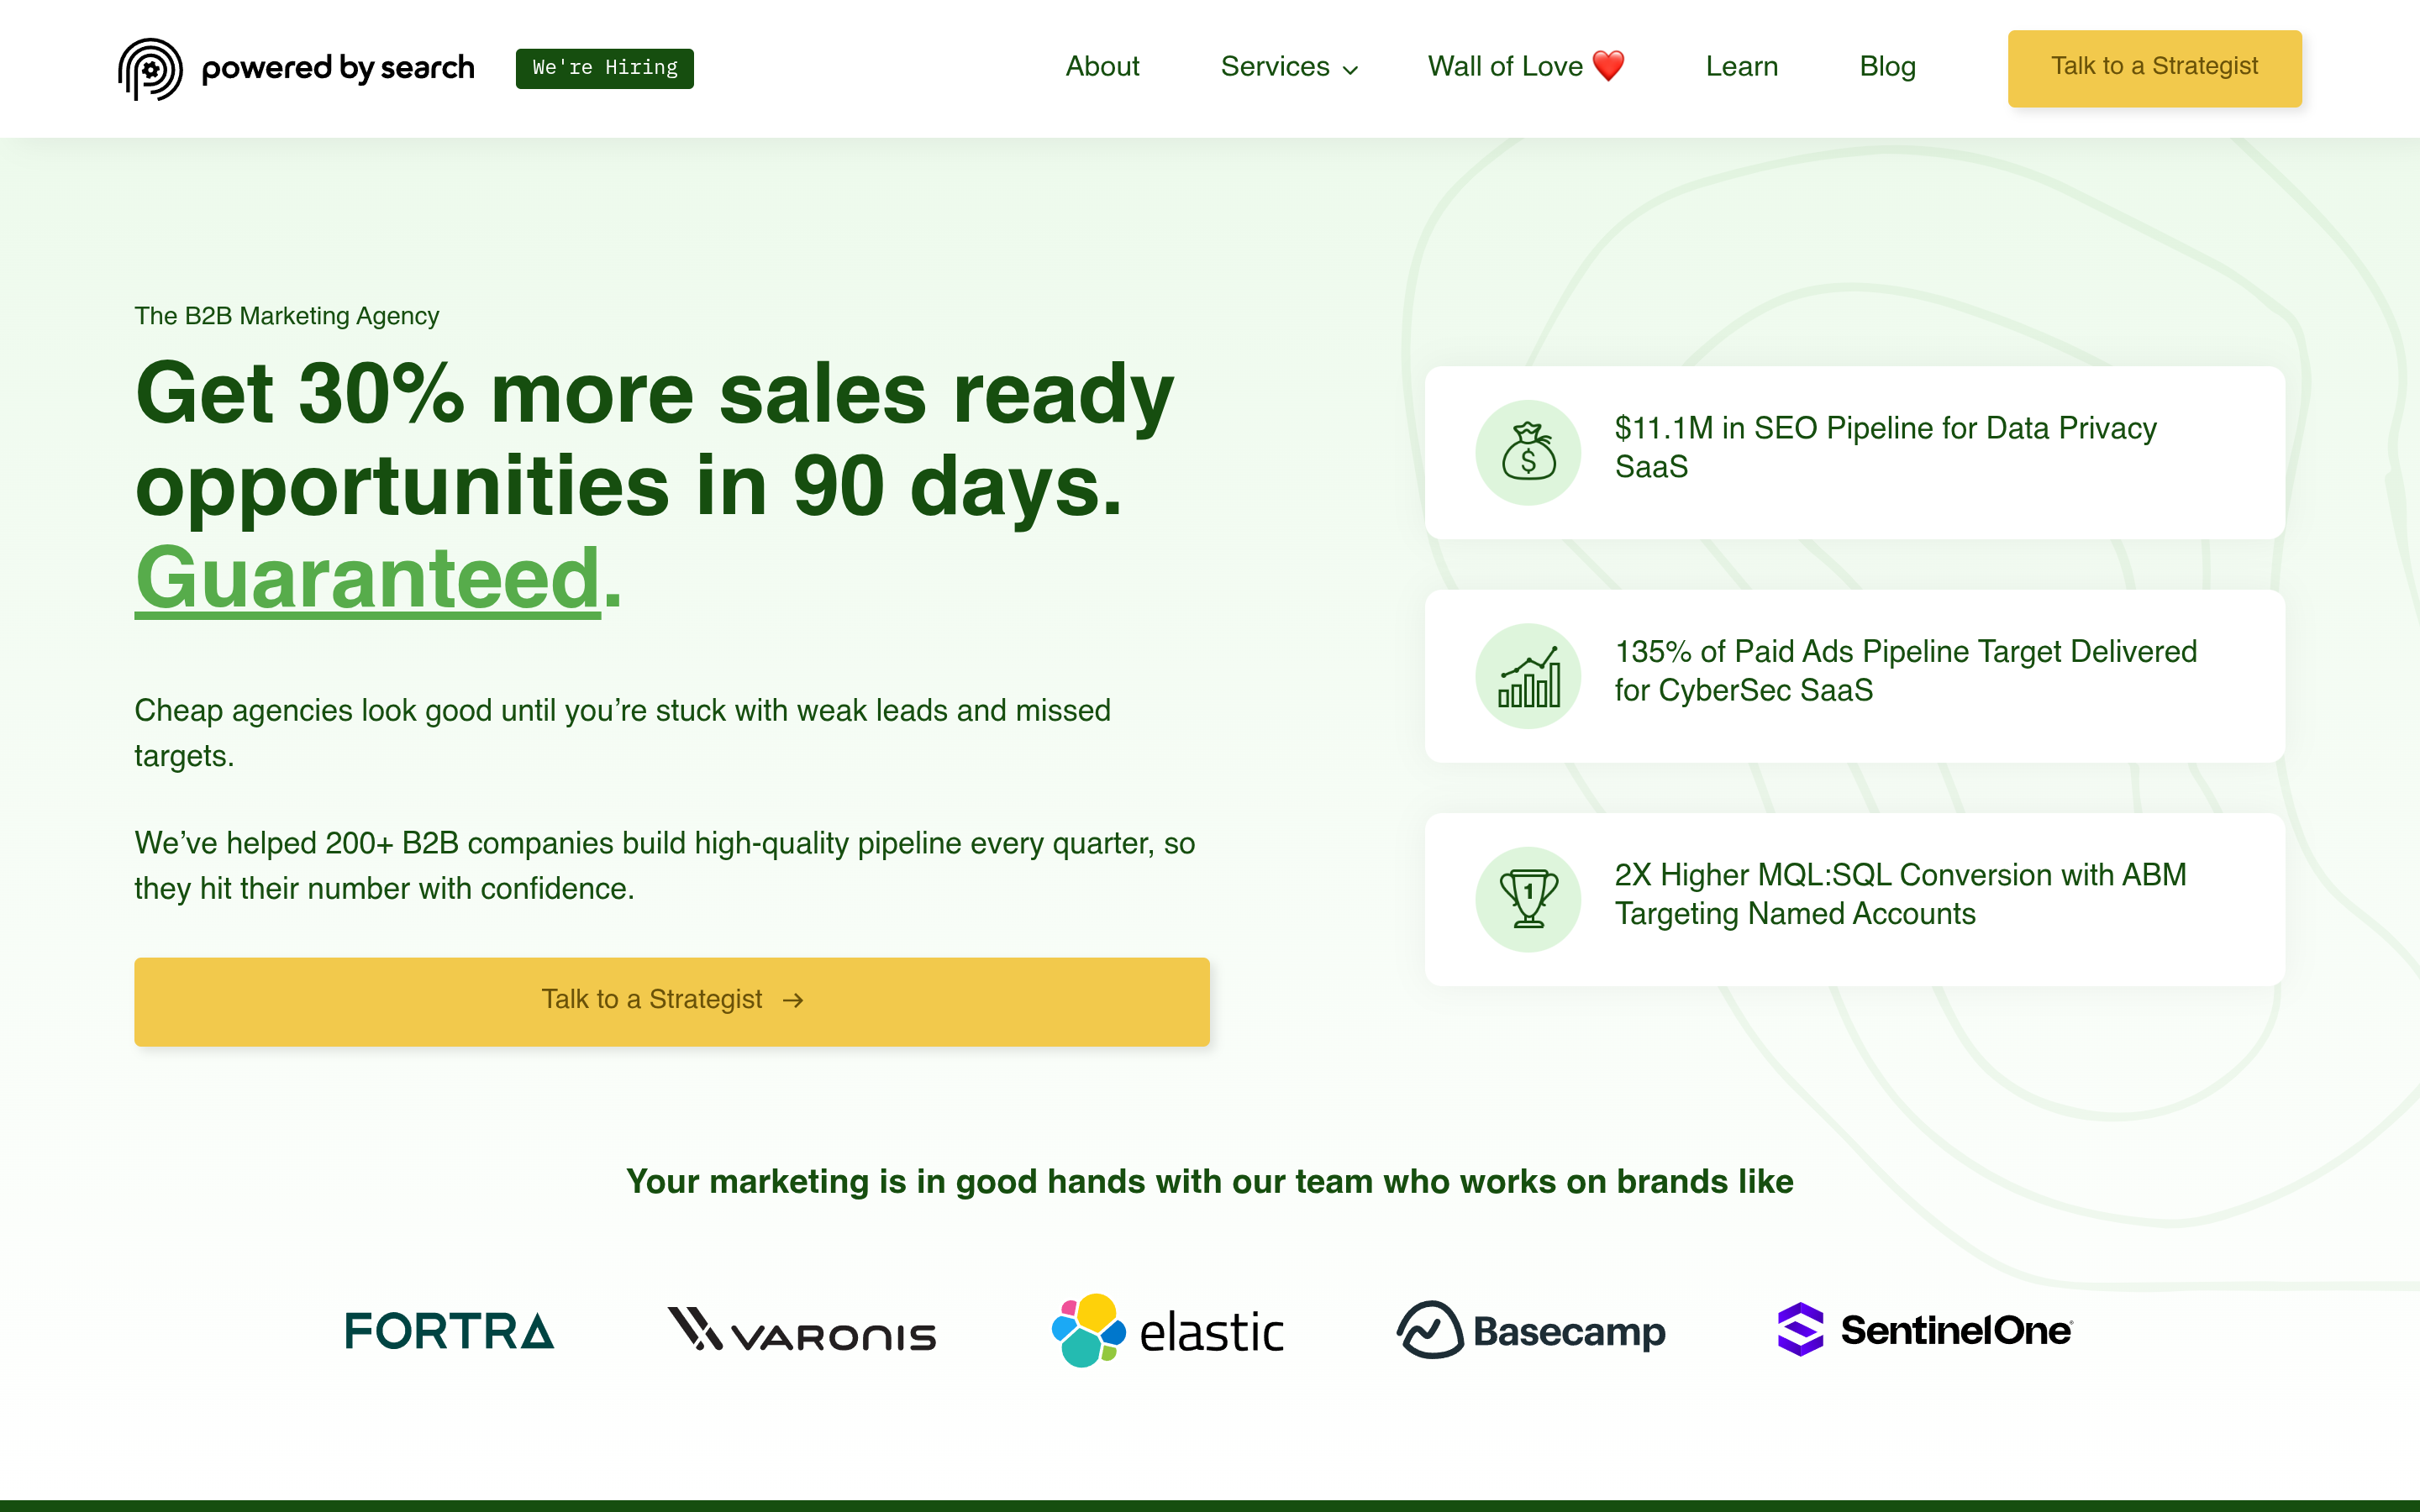Click the bar chart growth icon
The image size is (2420, 1512).
coord(1528,676)
